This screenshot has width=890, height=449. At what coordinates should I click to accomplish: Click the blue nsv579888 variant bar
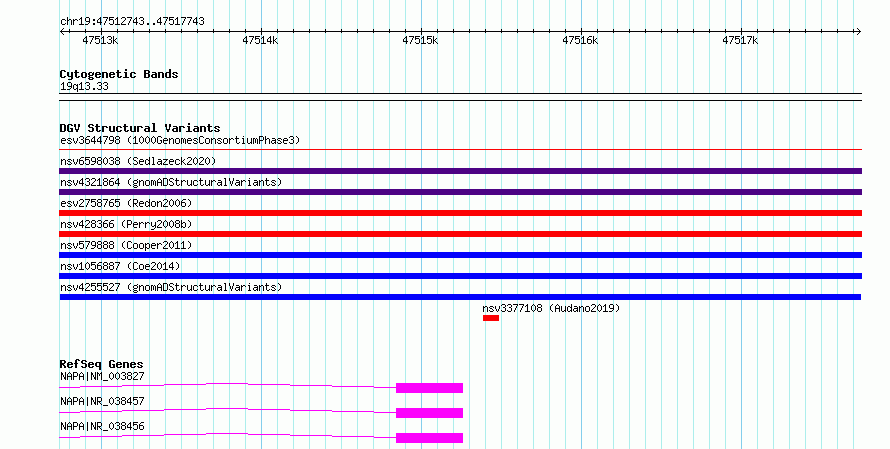[x=460, y=255]
